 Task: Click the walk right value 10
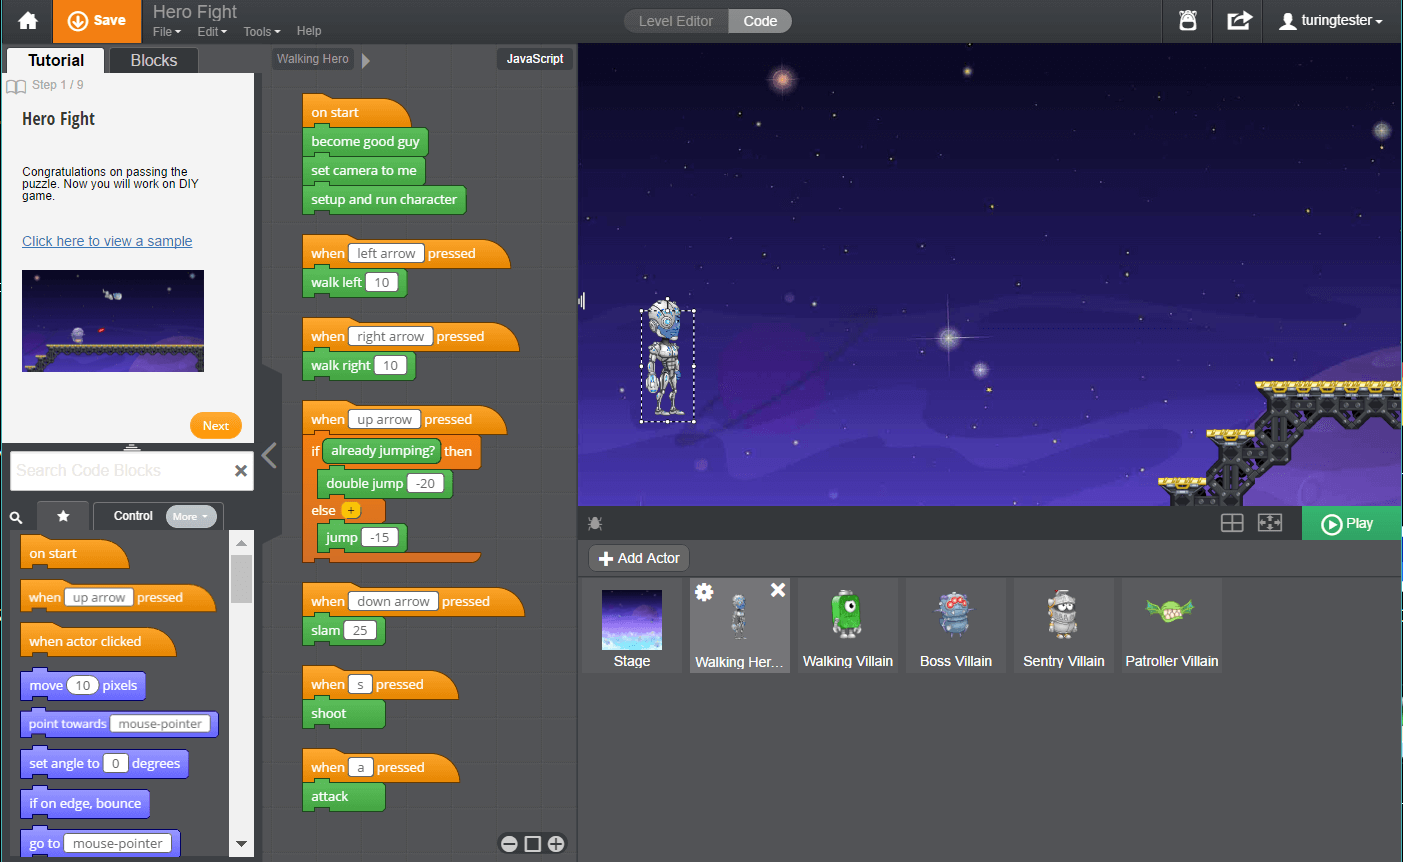tap(390, 366)
